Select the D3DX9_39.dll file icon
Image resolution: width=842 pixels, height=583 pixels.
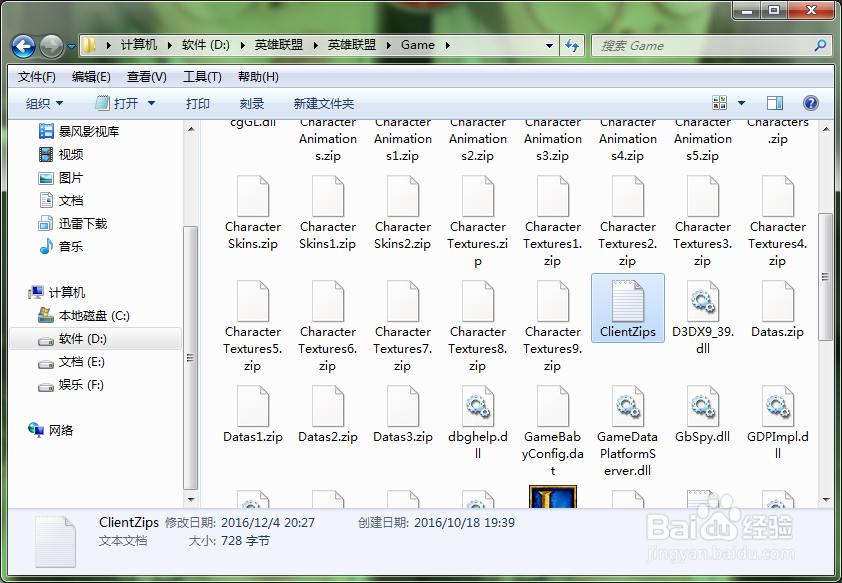pos(703,301)
